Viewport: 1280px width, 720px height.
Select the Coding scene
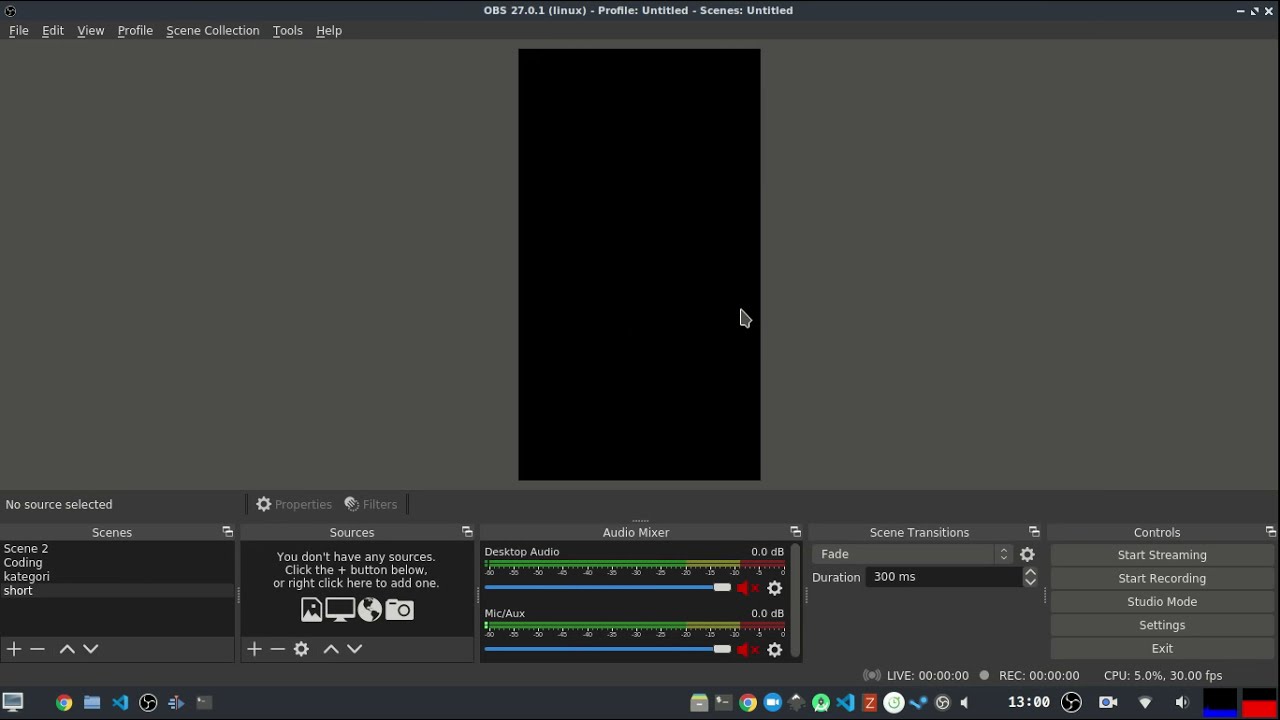[118, 563]
